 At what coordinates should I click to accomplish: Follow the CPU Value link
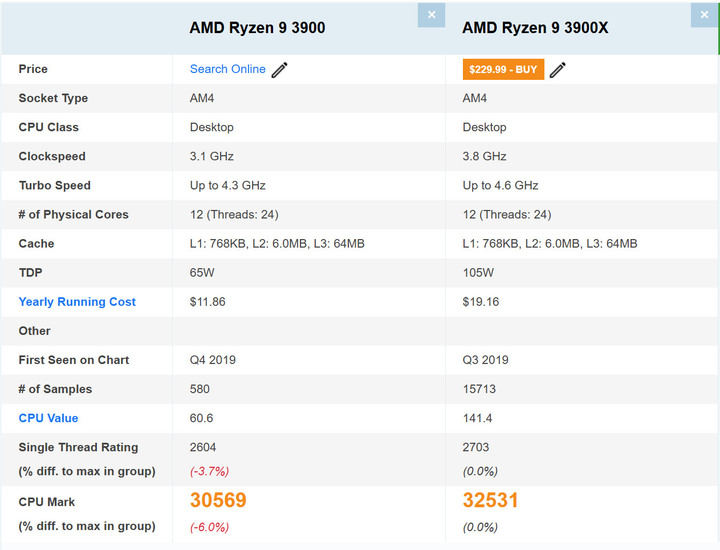coord(48,418)
